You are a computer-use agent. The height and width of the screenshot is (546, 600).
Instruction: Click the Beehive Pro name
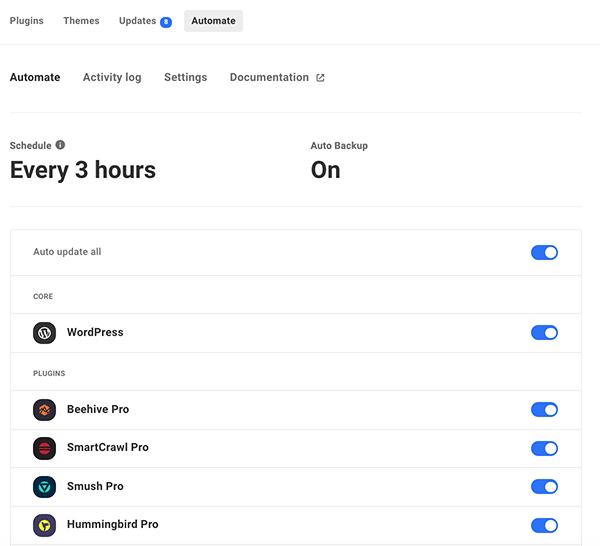click(98, 409)
